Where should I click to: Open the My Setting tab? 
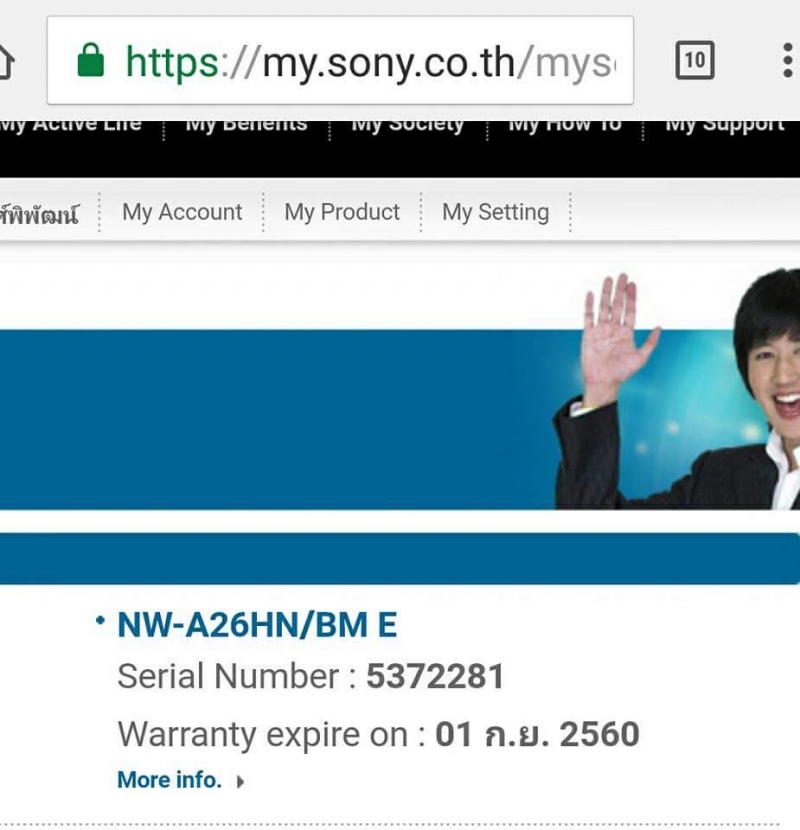[x=495, y=212]
